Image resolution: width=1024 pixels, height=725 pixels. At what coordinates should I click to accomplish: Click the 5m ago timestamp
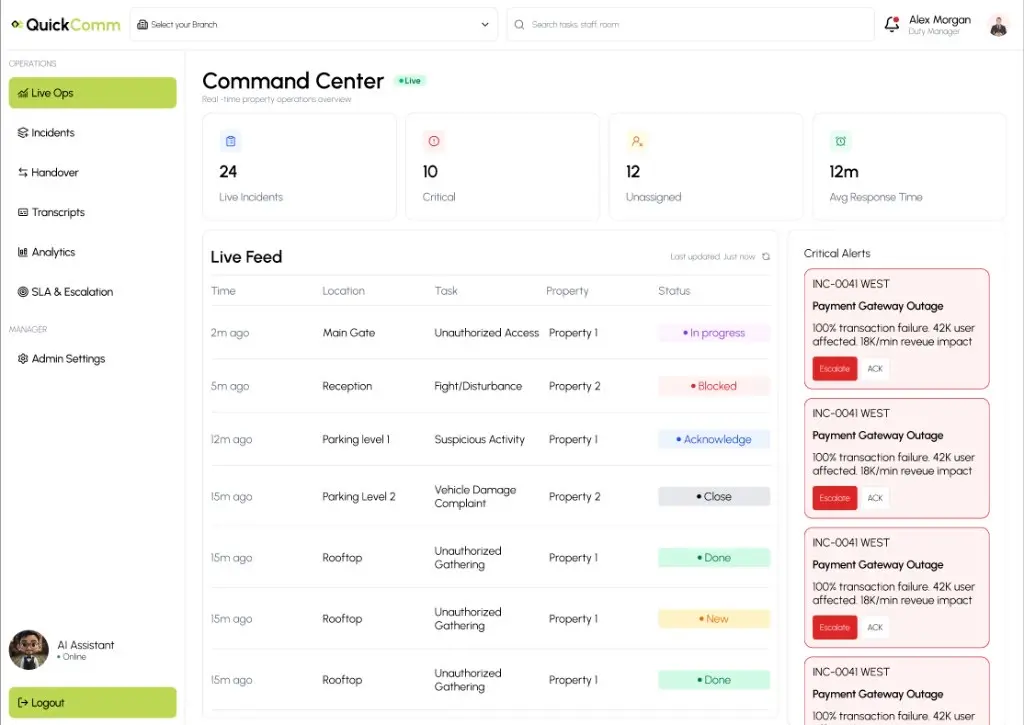coord(230,386)
